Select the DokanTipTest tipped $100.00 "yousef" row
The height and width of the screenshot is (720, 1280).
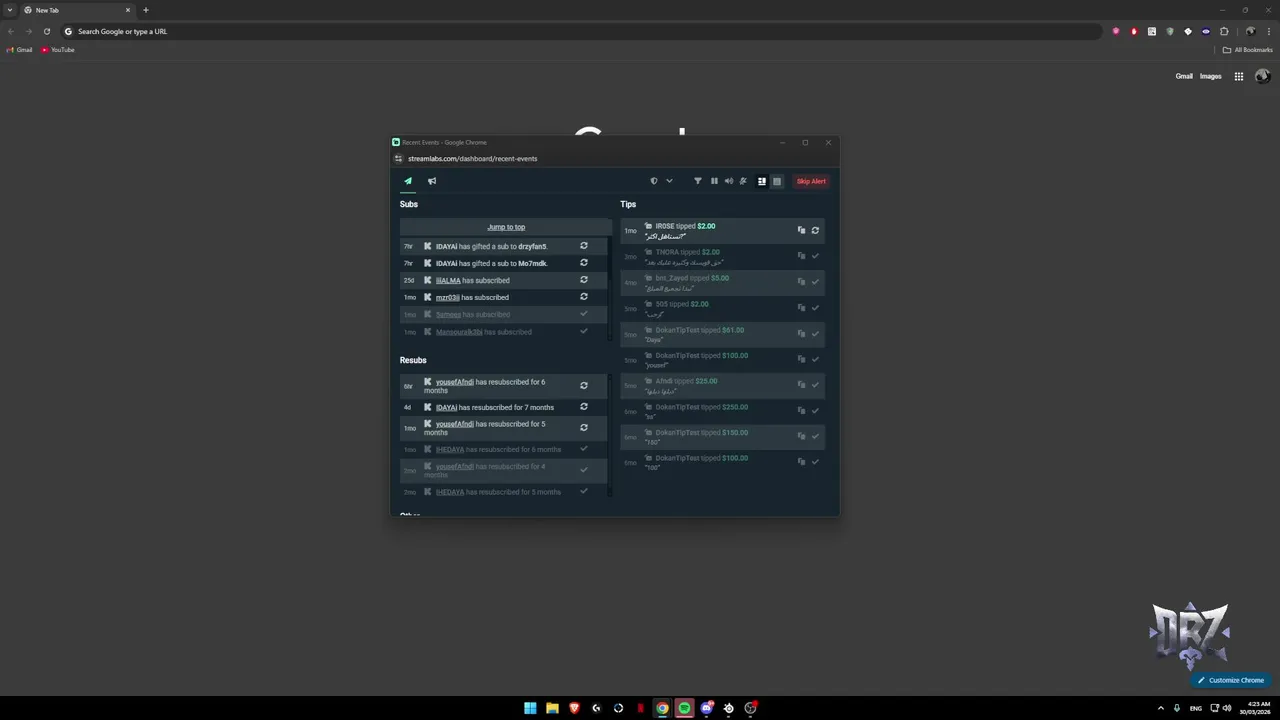(x=722, y=360)
